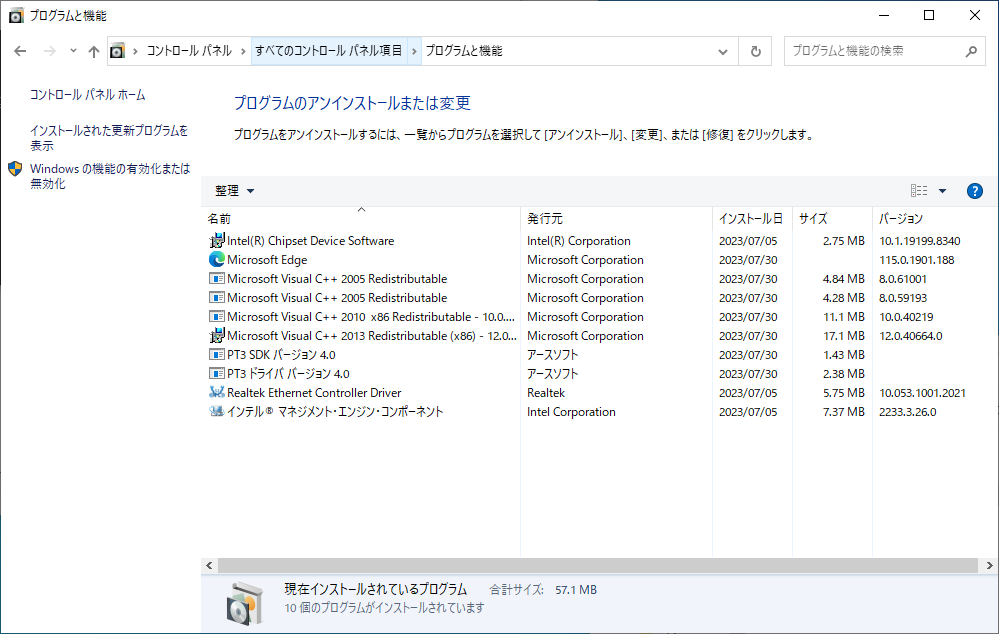
Task: Click the Realtek Ethernet Controller Driver icon
Action: click(x=217, y=393)
